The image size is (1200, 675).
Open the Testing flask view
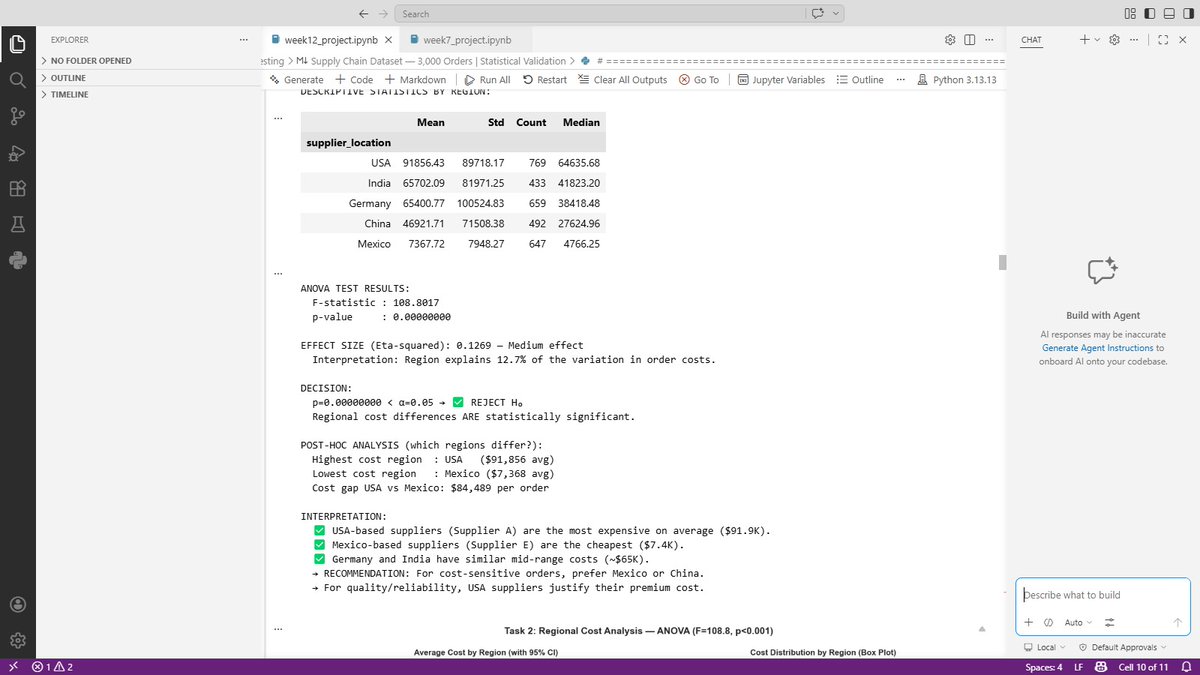point(17,224)
